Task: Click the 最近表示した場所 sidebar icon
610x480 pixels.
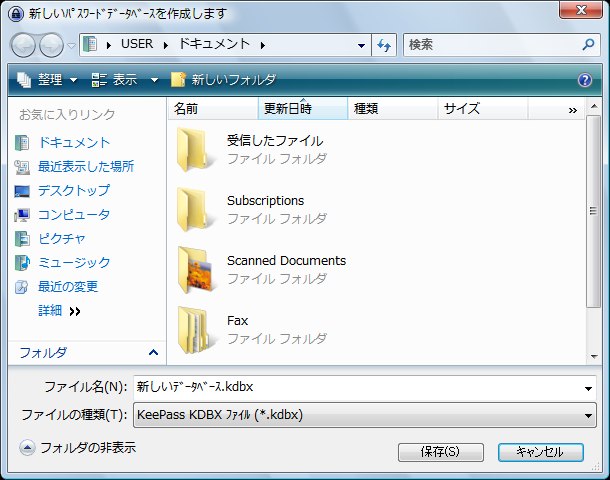Action: tap(22, 167)
